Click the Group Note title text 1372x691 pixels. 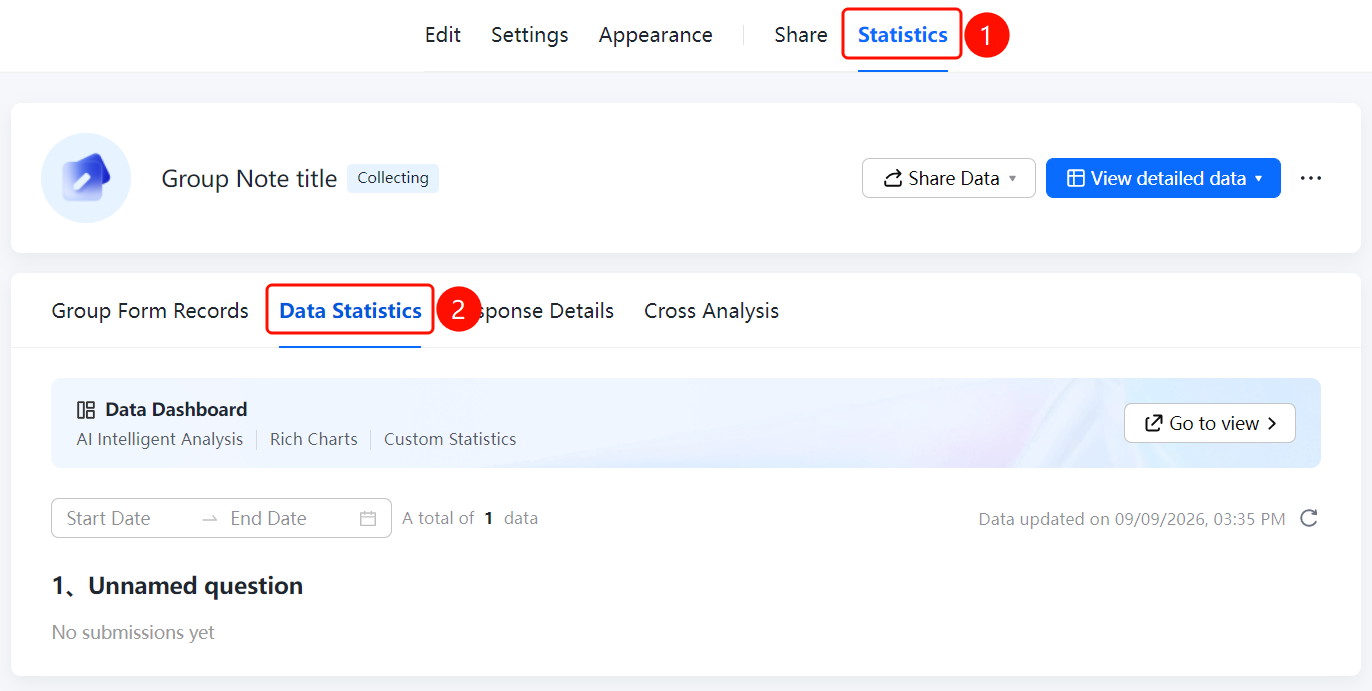coord(250,179)
